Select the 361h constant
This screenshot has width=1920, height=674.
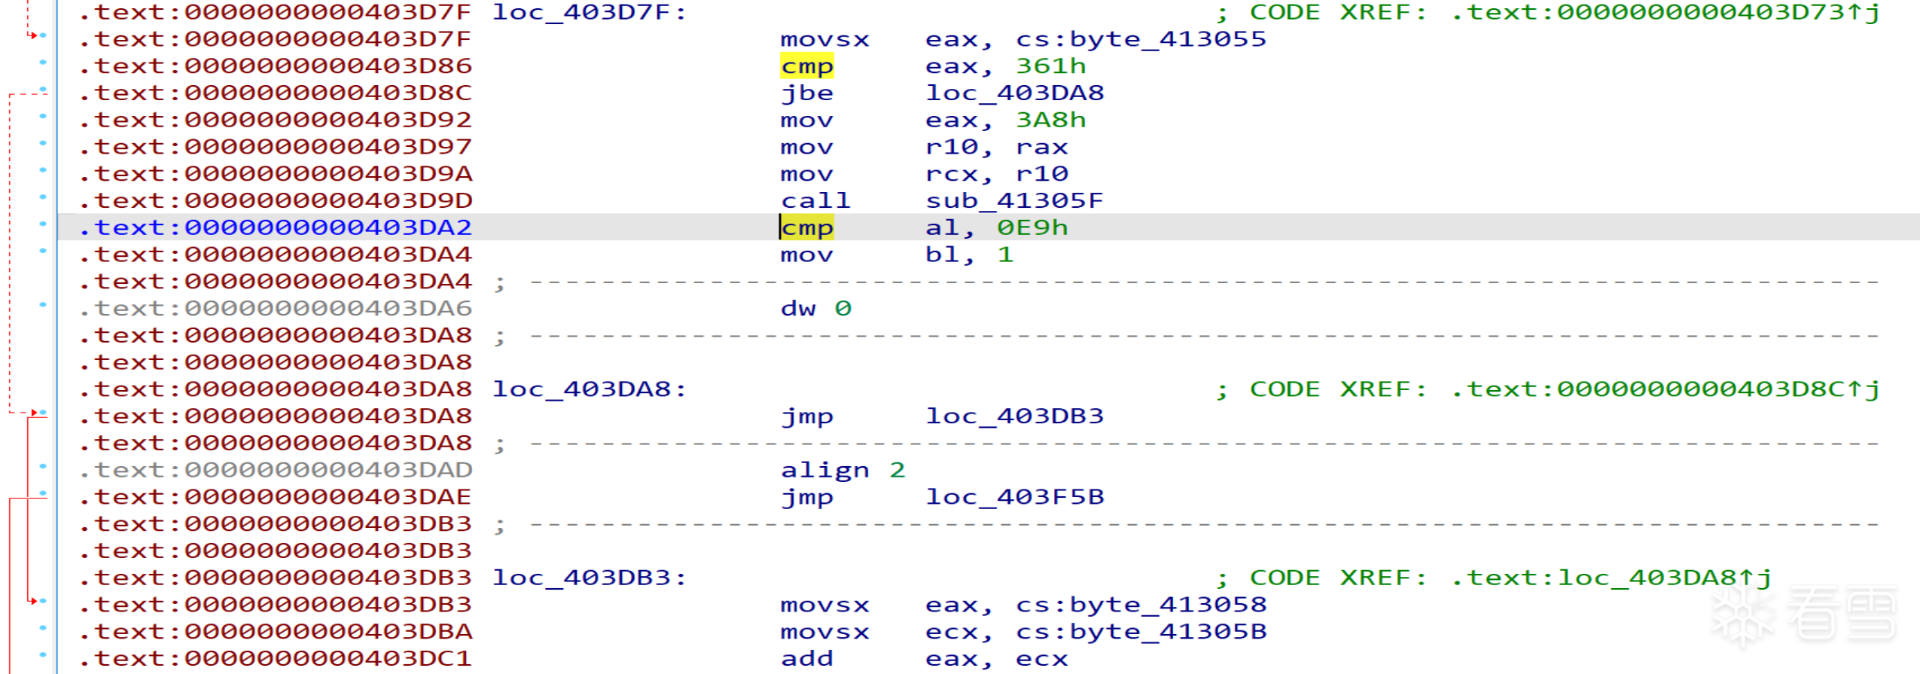point(1051,67)
